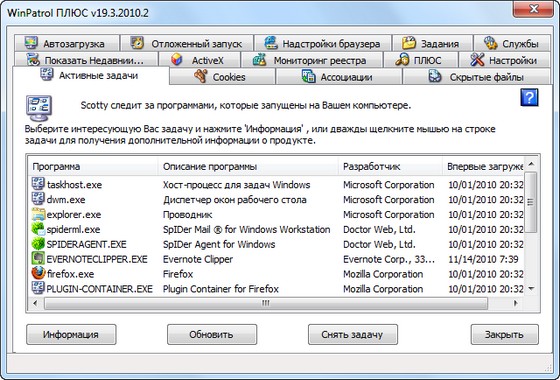Click the Снять задачу button
The height and width of the screenshot is (380, 560).
(352, 335)
